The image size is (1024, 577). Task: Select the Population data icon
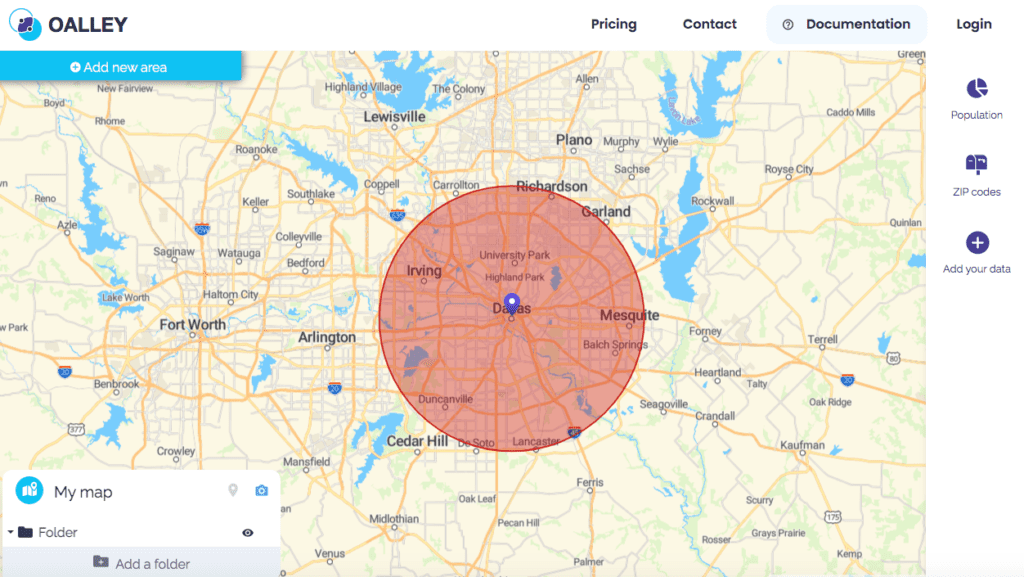click(976, 91)
